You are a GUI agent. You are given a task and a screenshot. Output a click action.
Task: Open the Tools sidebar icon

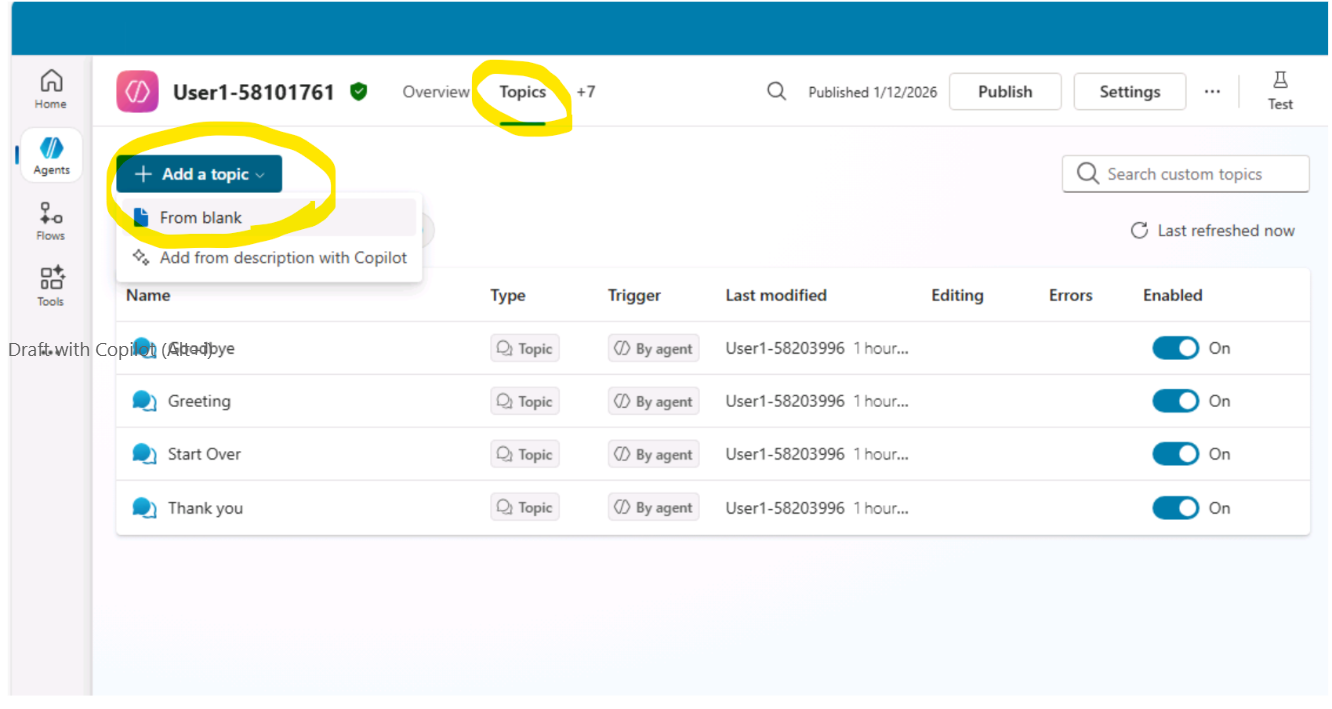50,286
